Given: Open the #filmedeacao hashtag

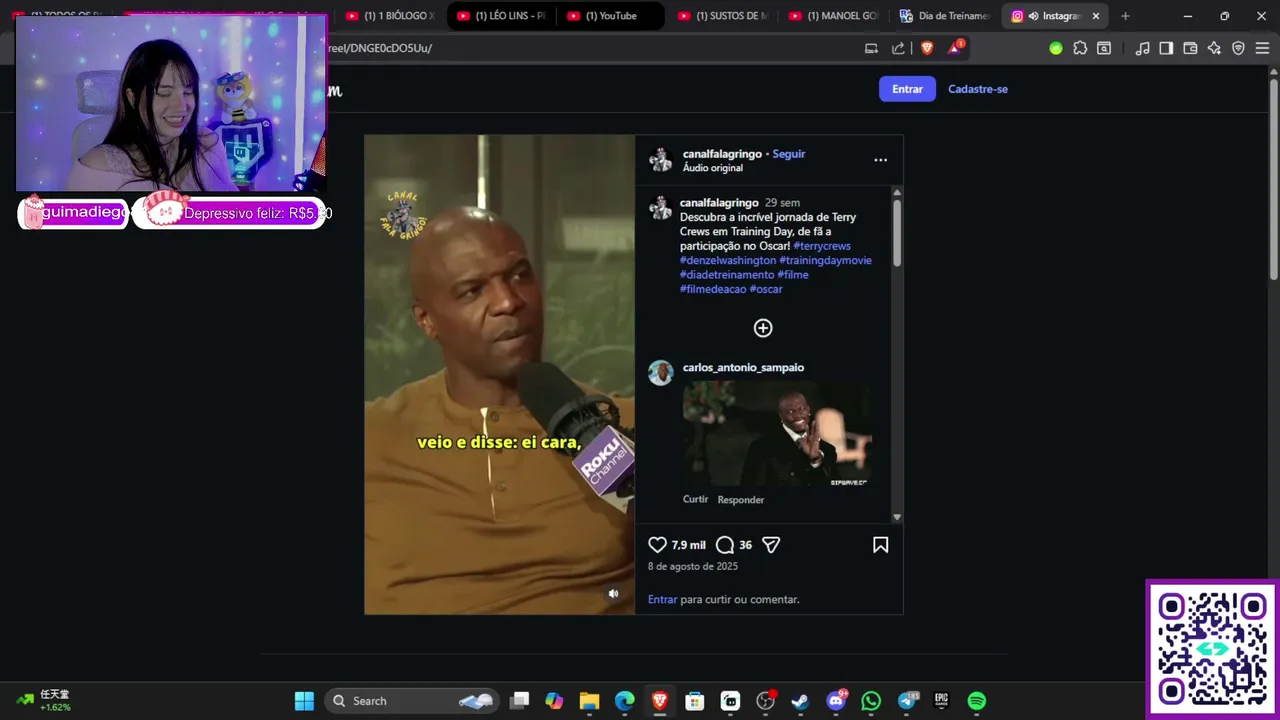Looking at the screenshot, I should 713,289.
